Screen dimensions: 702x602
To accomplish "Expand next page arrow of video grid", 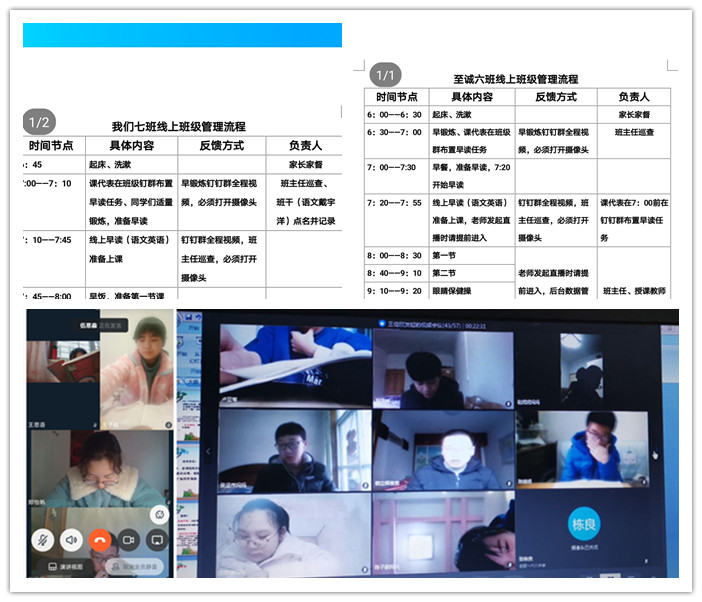I will (656, 453).
